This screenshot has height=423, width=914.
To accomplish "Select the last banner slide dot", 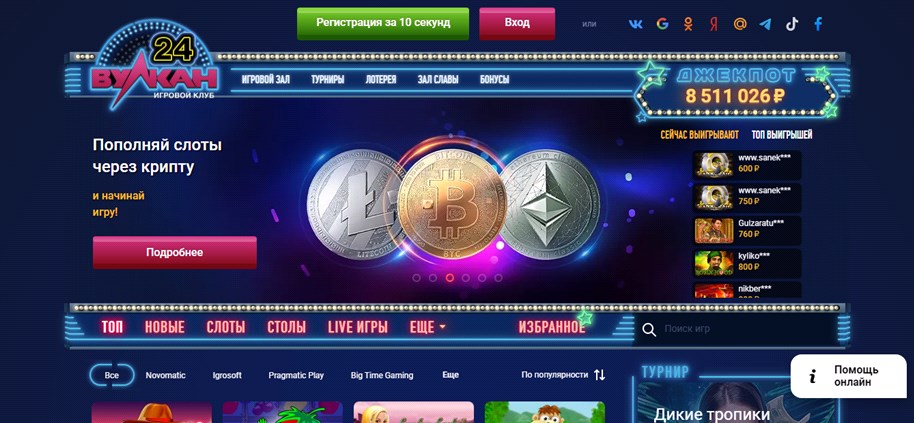I will 498,278.
